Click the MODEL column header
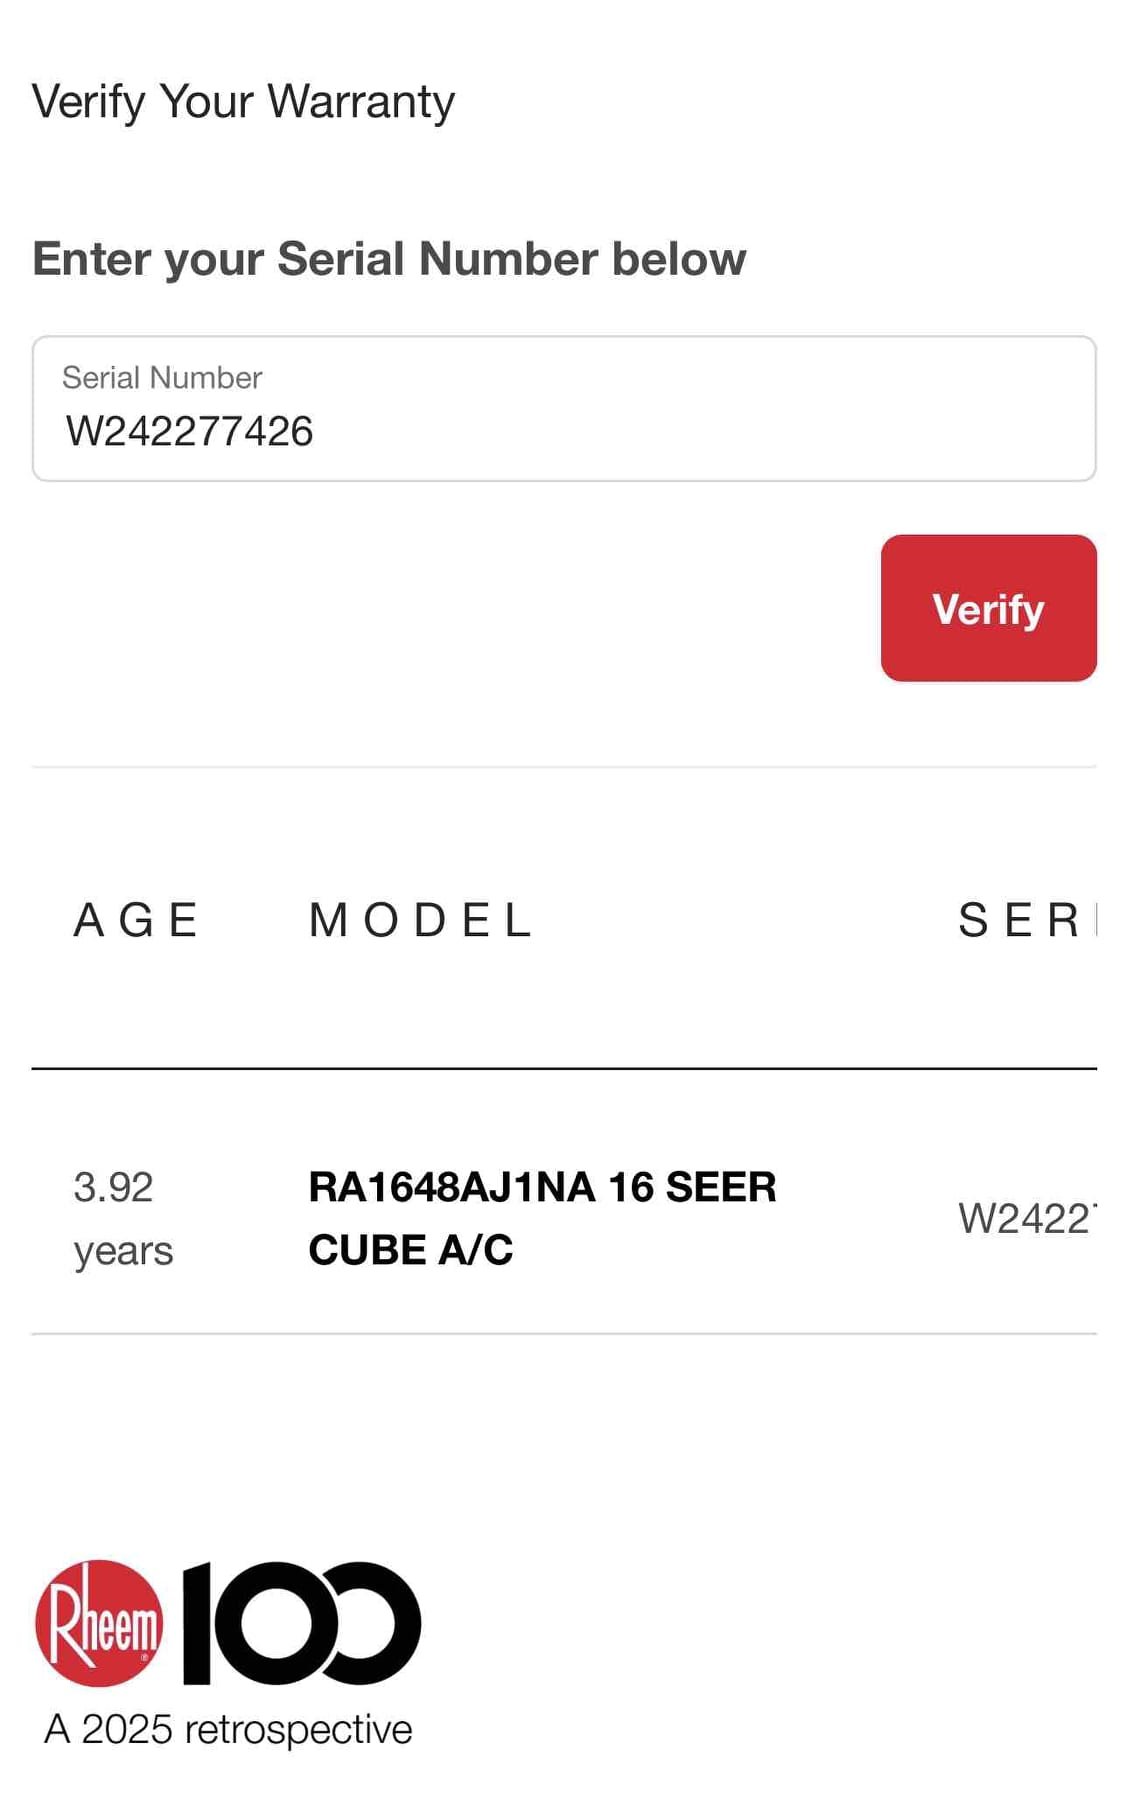 [x=420, y=920]
